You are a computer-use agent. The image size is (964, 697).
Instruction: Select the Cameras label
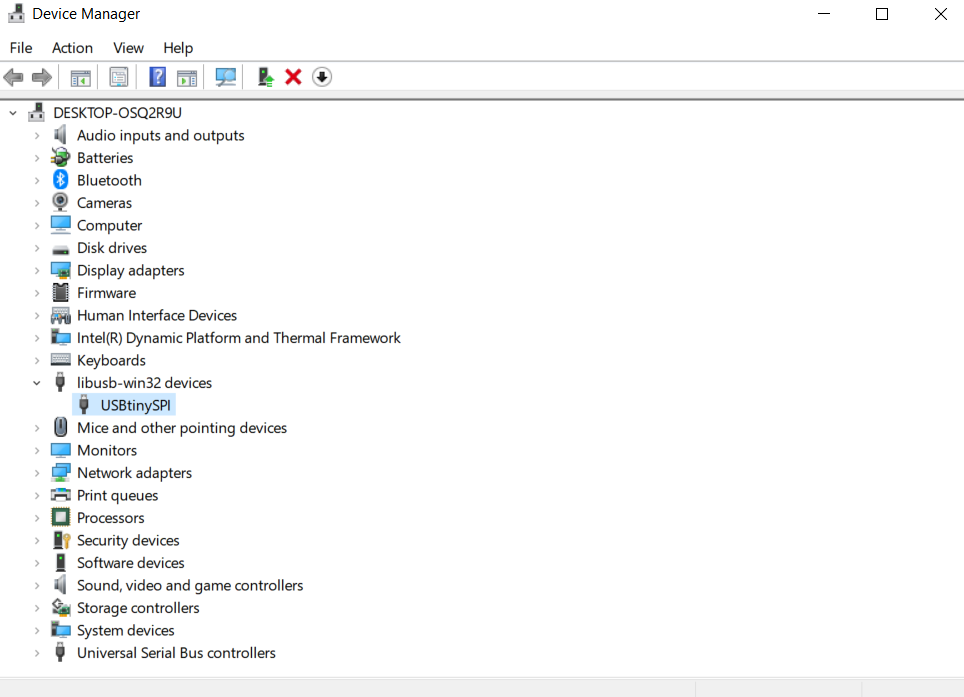[x=105, y=203]
